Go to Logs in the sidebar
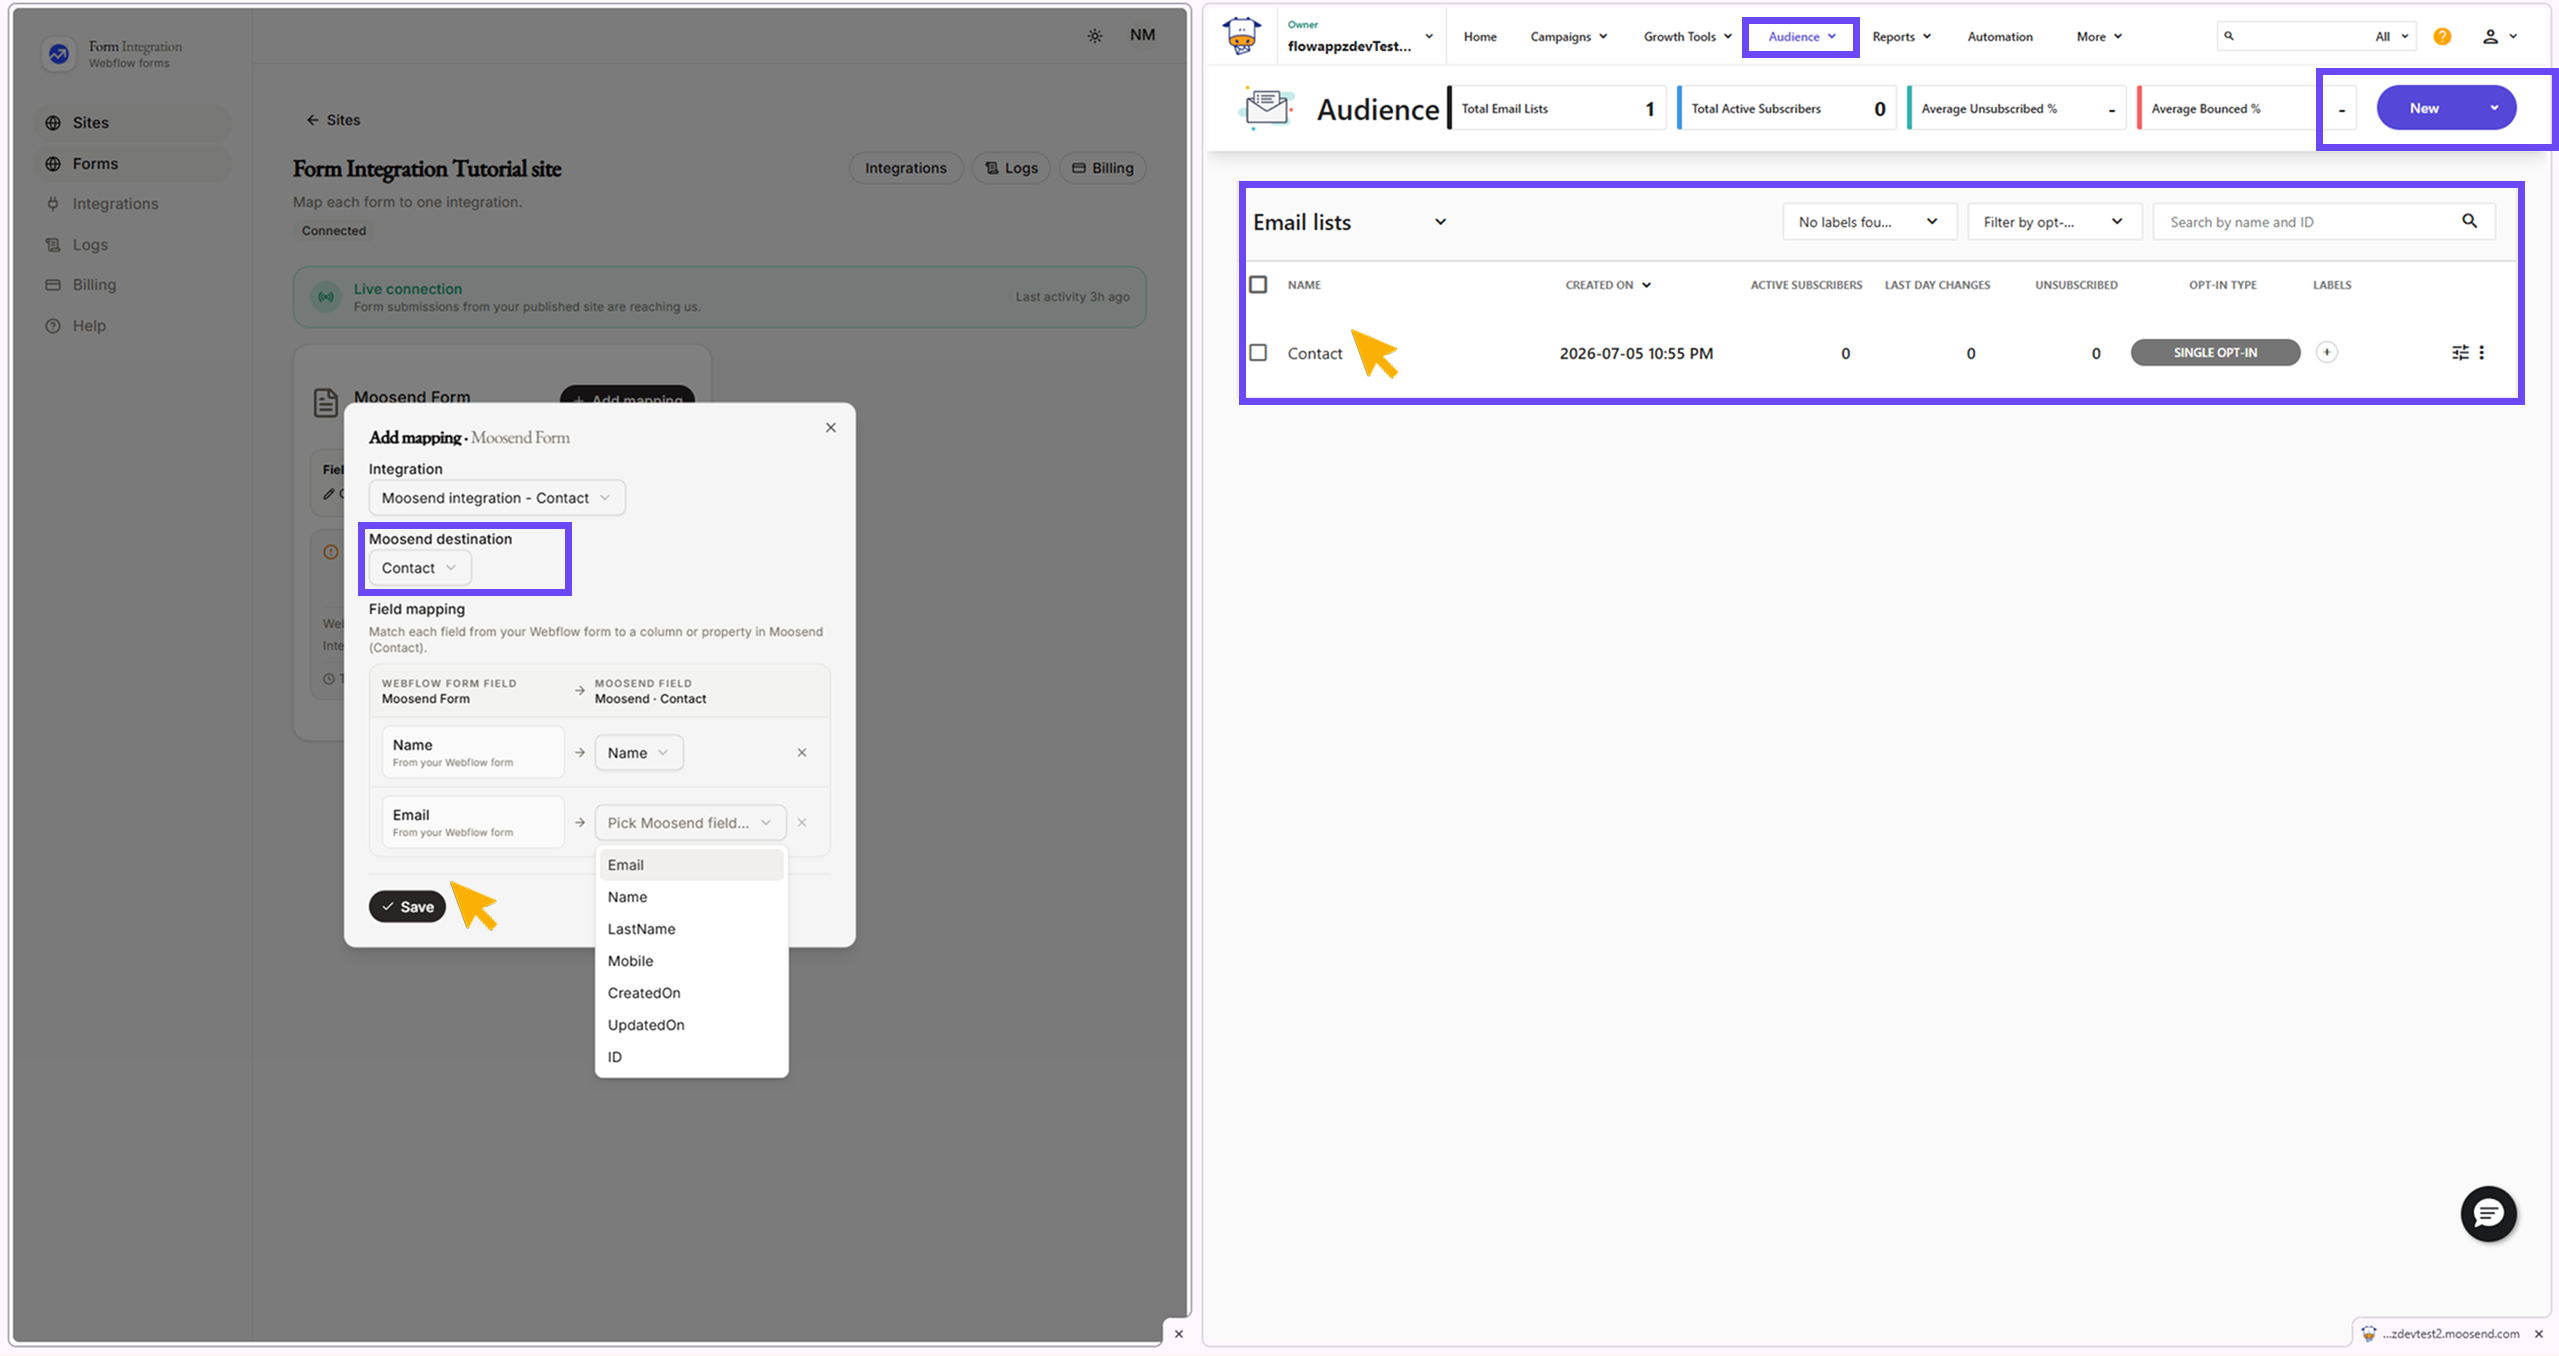 coord(133,245)
